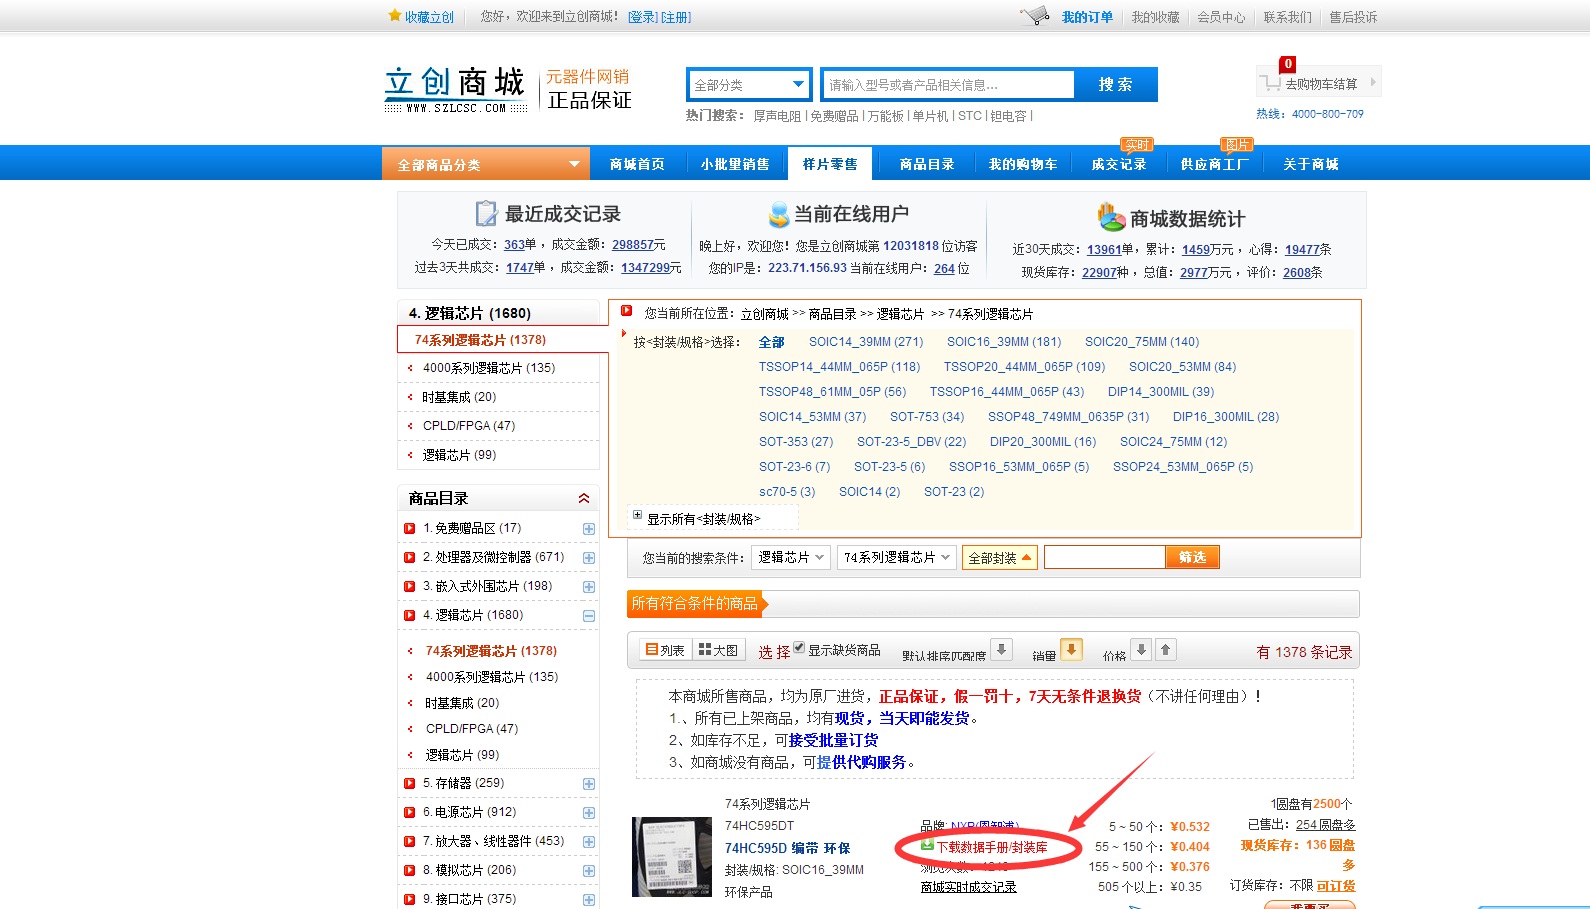The image size is (1590, 909).
Task: Collapse the 4. 逻辑芯片 category tree
Action: 589,616
